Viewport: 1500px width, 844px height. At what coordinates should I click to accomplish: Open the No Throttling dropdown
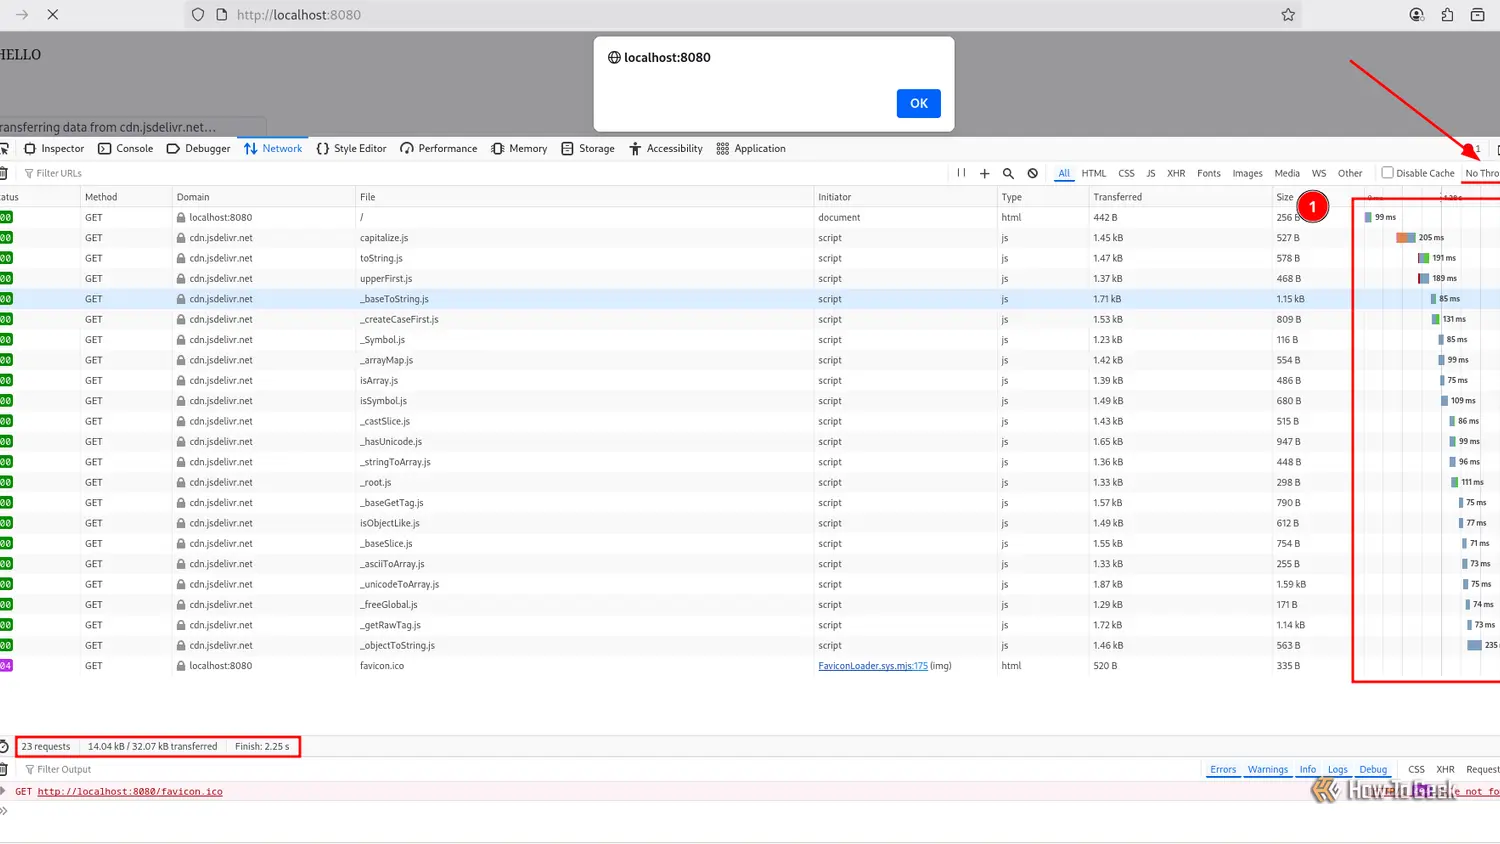[1481, 173]
